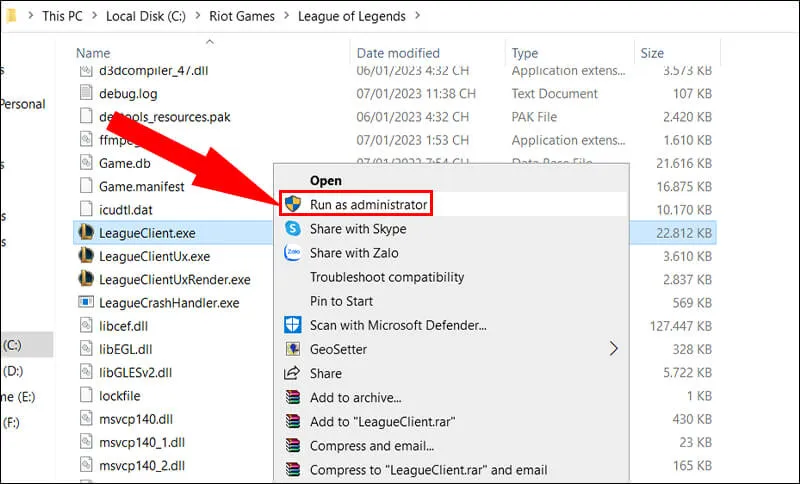Click the debug.log document icon
Screen dimensions: 800x484
86,93
